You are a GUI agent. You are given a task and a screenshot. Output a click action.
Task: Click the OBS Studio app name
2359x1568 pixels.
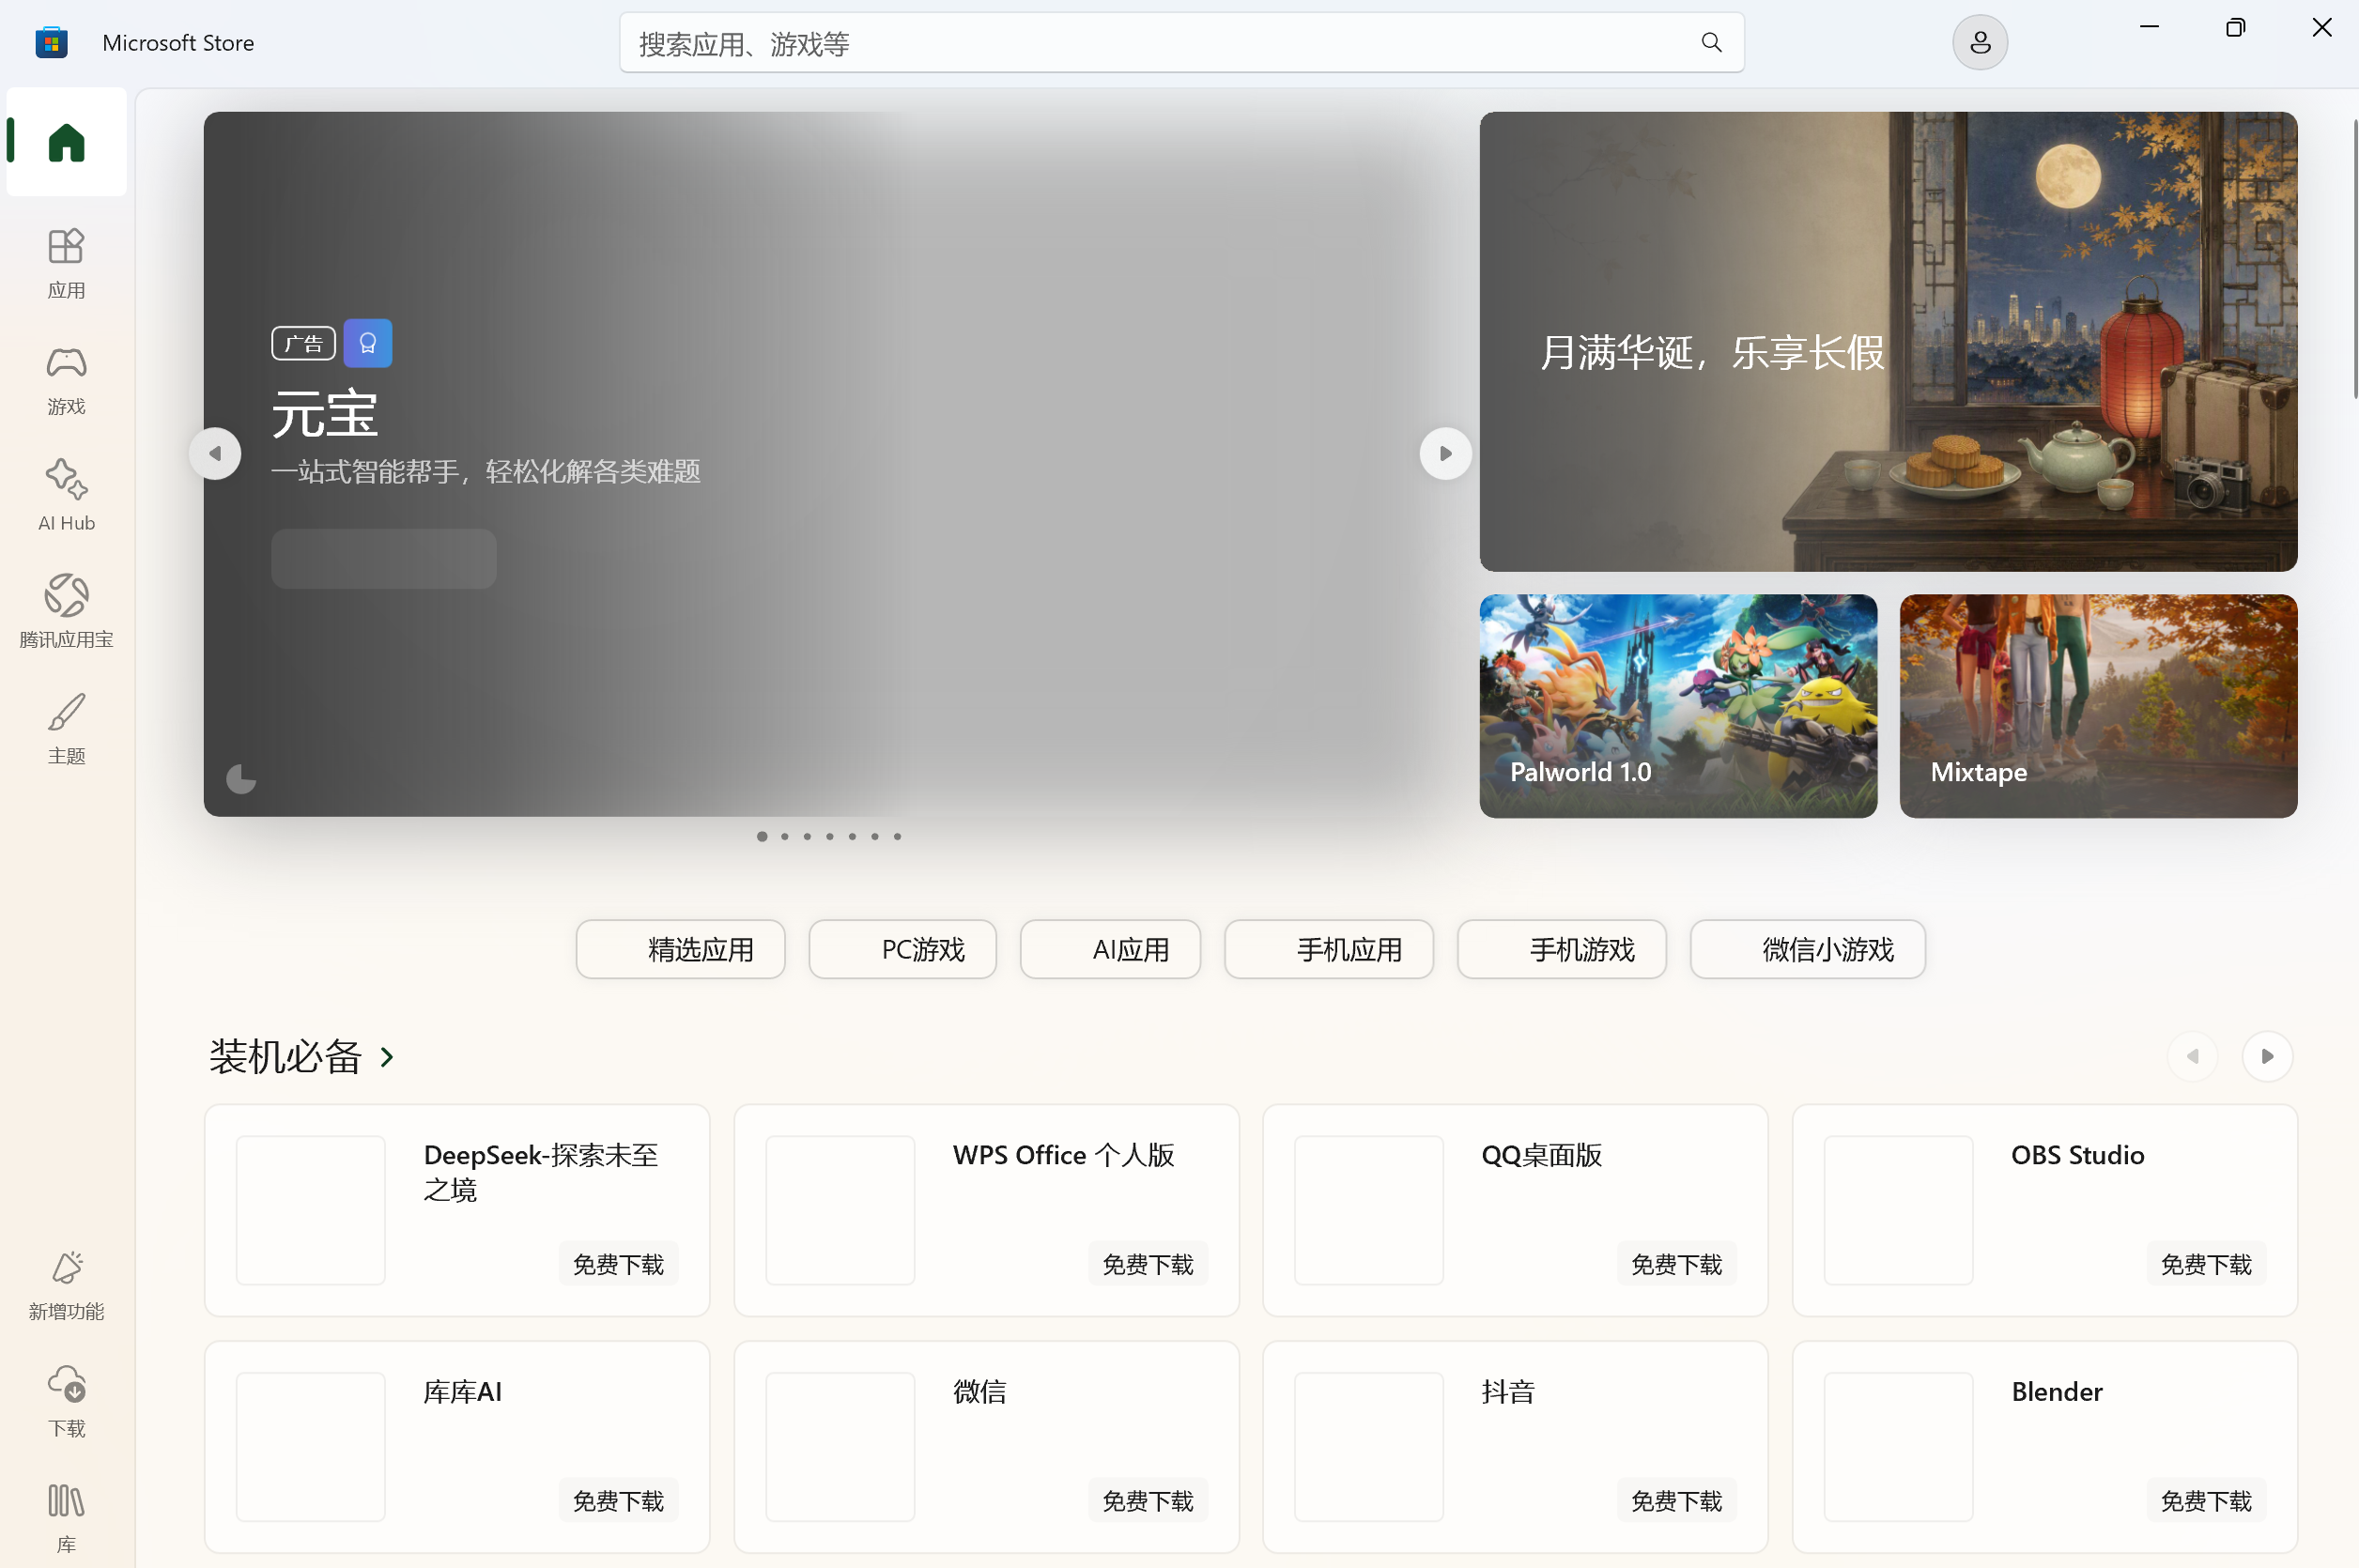(x=2078, y=1155)
